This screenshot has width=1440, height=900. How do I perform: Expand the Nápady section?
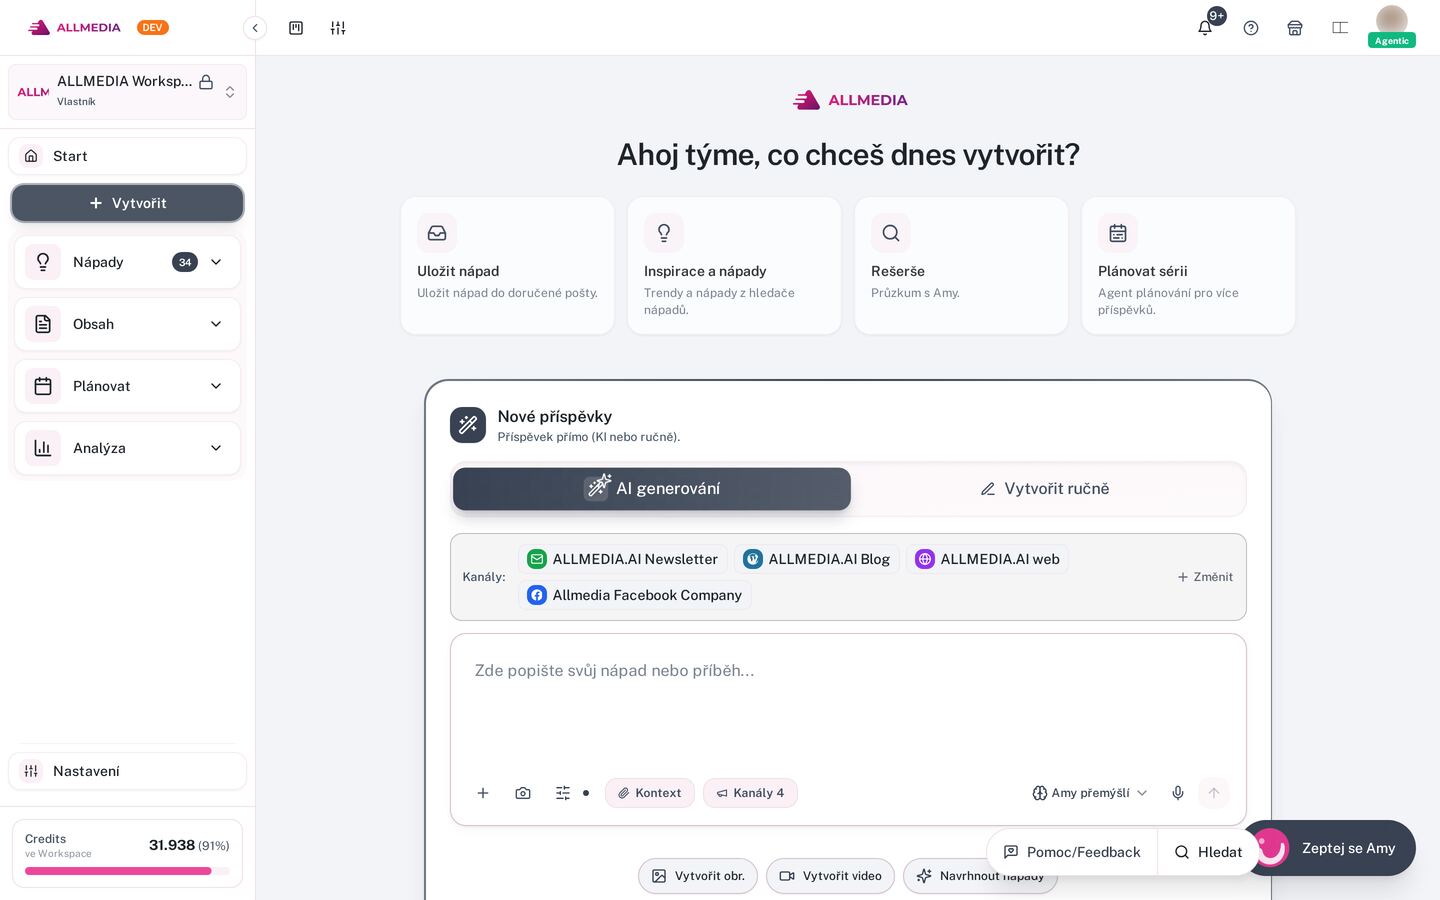pyautogui.click(x=128, y=262)
